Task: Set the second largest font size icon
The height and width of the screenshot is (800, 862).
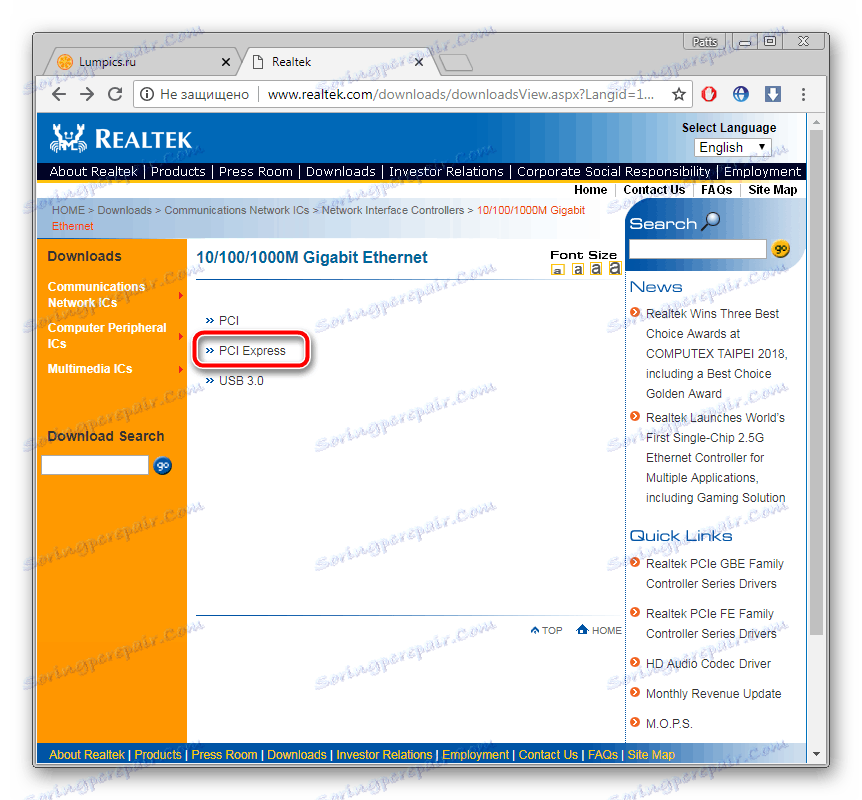Action: [x=596, y=268]
